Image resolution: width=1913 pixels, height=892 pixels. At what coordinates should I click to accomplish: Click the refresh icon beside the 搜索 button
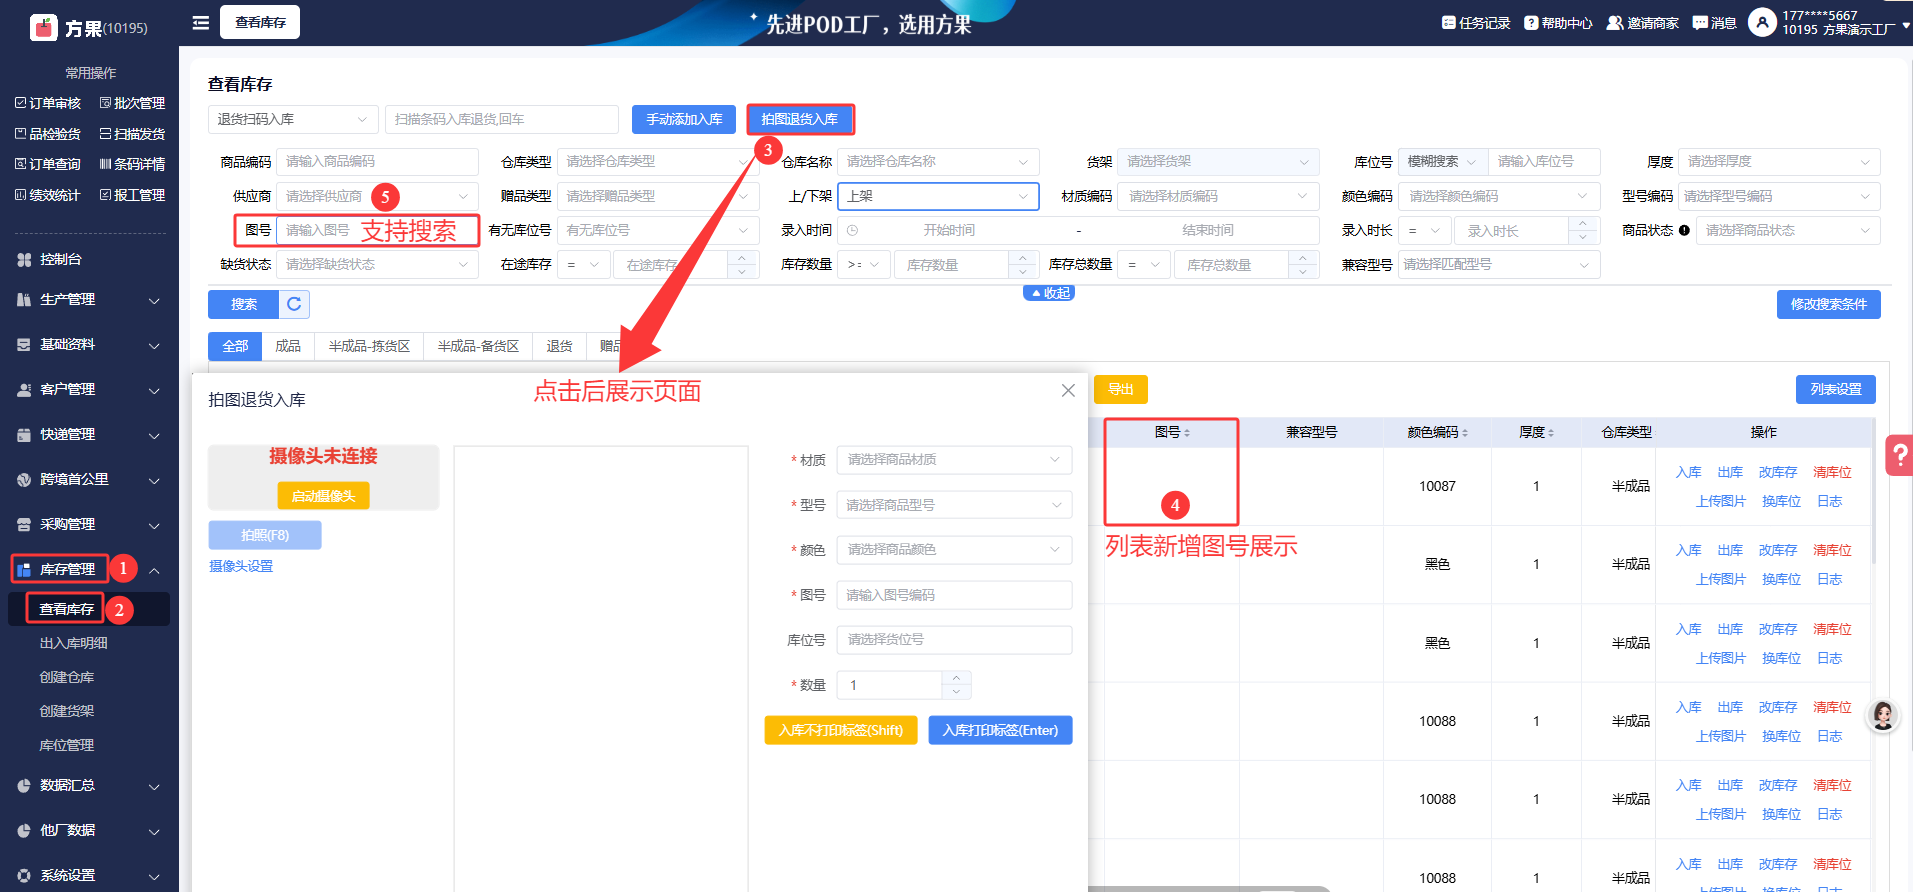point(294,304)
